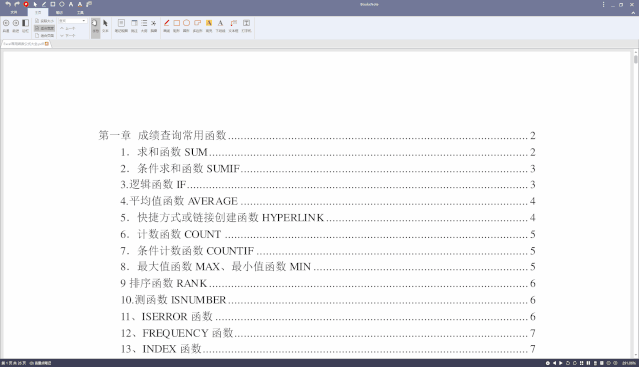Select the circle annotation tool
This screenshot has width=639, height=367.
coord(186,26)
